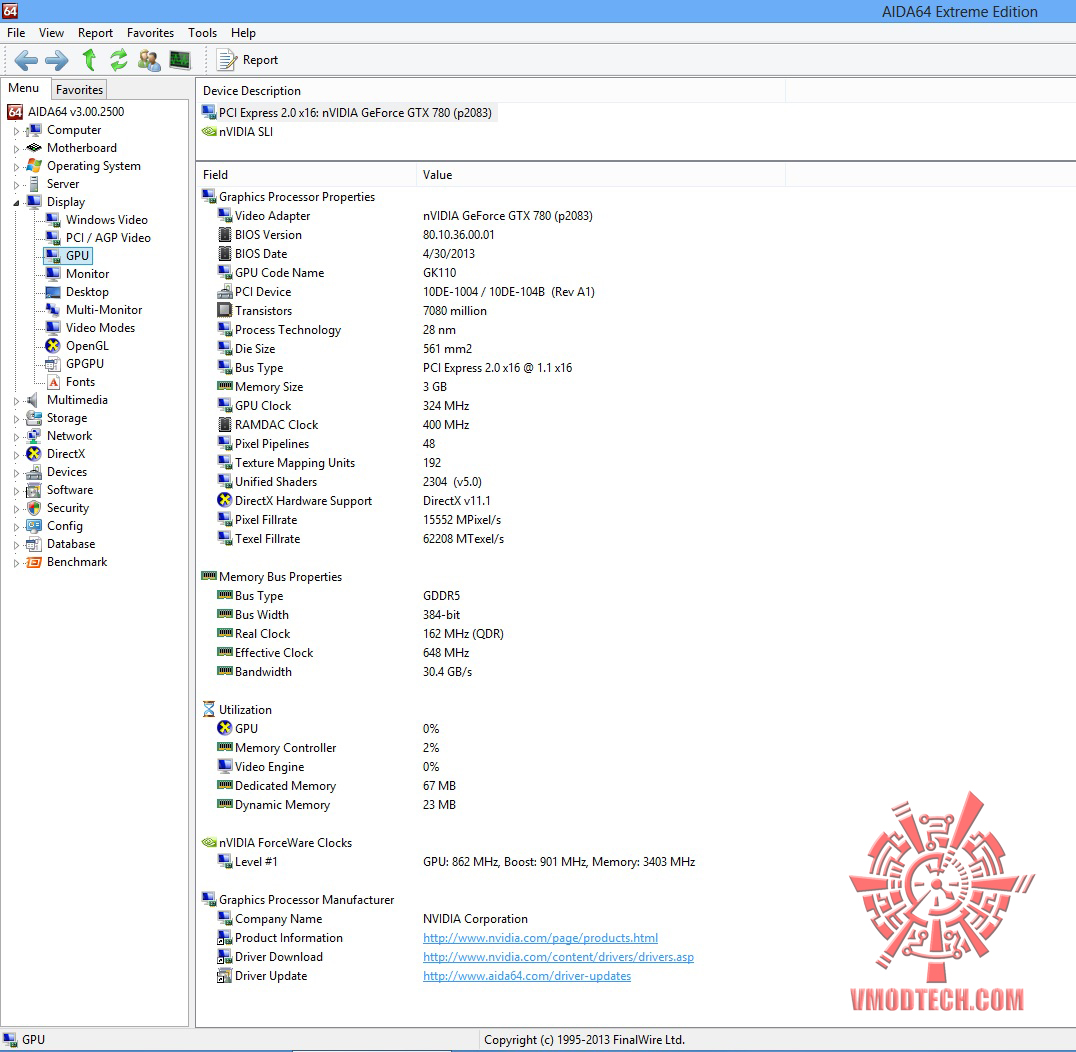Switch to the Menu tab
This screenshot has height=1052, width=1076.
[x=23, y=88]
